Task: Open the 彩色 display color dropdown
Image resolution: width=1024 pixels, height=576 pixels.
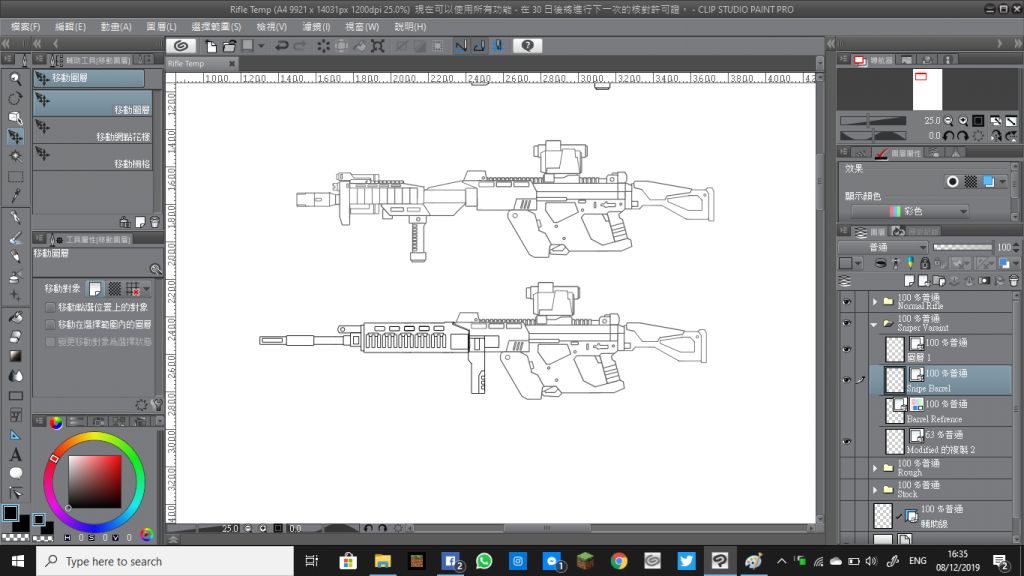Action: (909, 212)
